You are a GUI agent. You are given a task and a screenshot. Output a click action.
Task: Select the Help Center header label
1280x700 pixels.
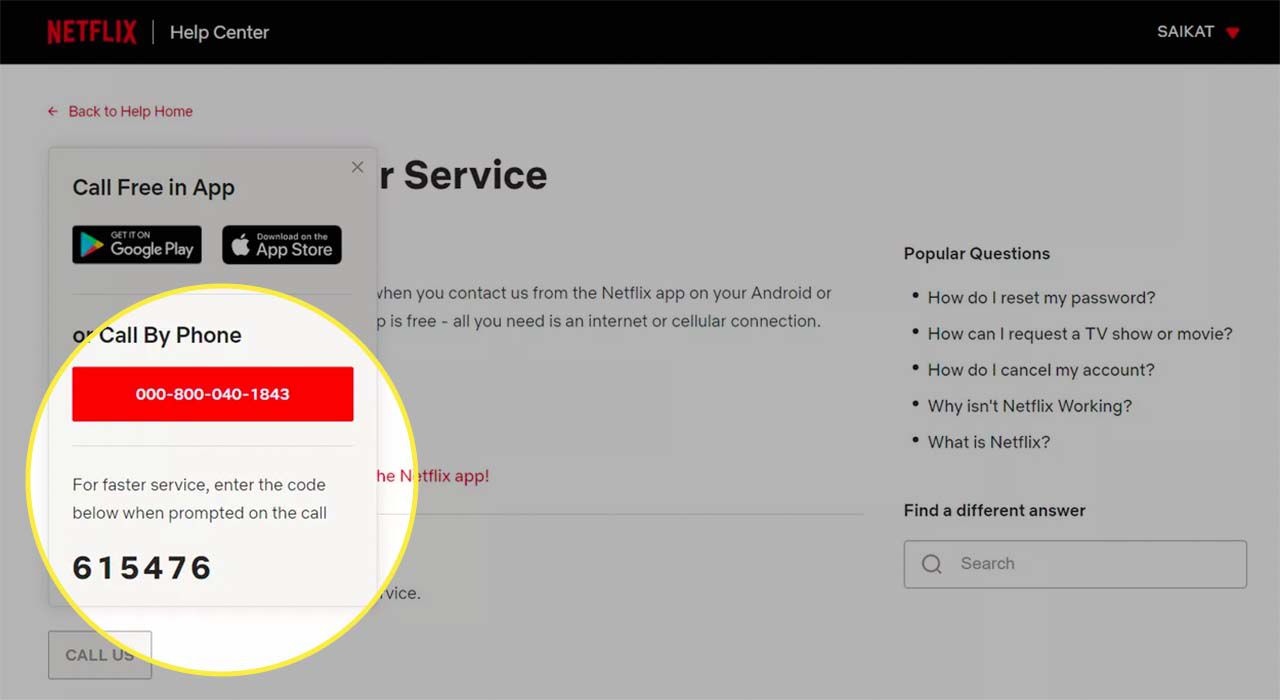pyautogui.click(x=219, y=32)
